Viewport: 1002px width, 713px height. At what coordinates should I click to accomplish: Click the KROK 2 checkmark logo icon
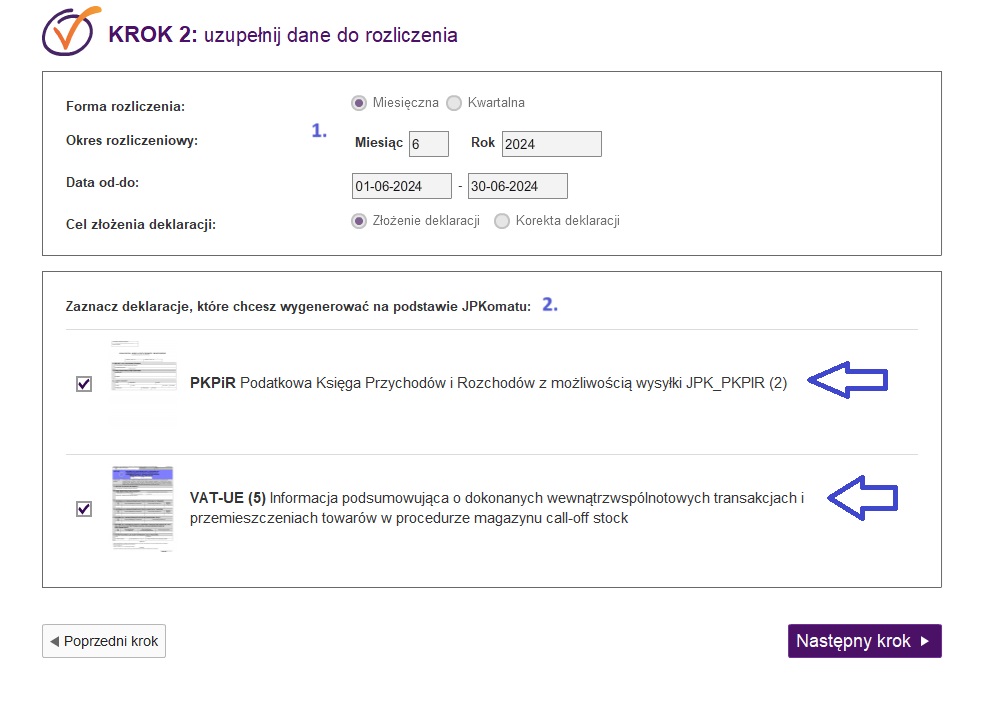(x=71, y=31)
